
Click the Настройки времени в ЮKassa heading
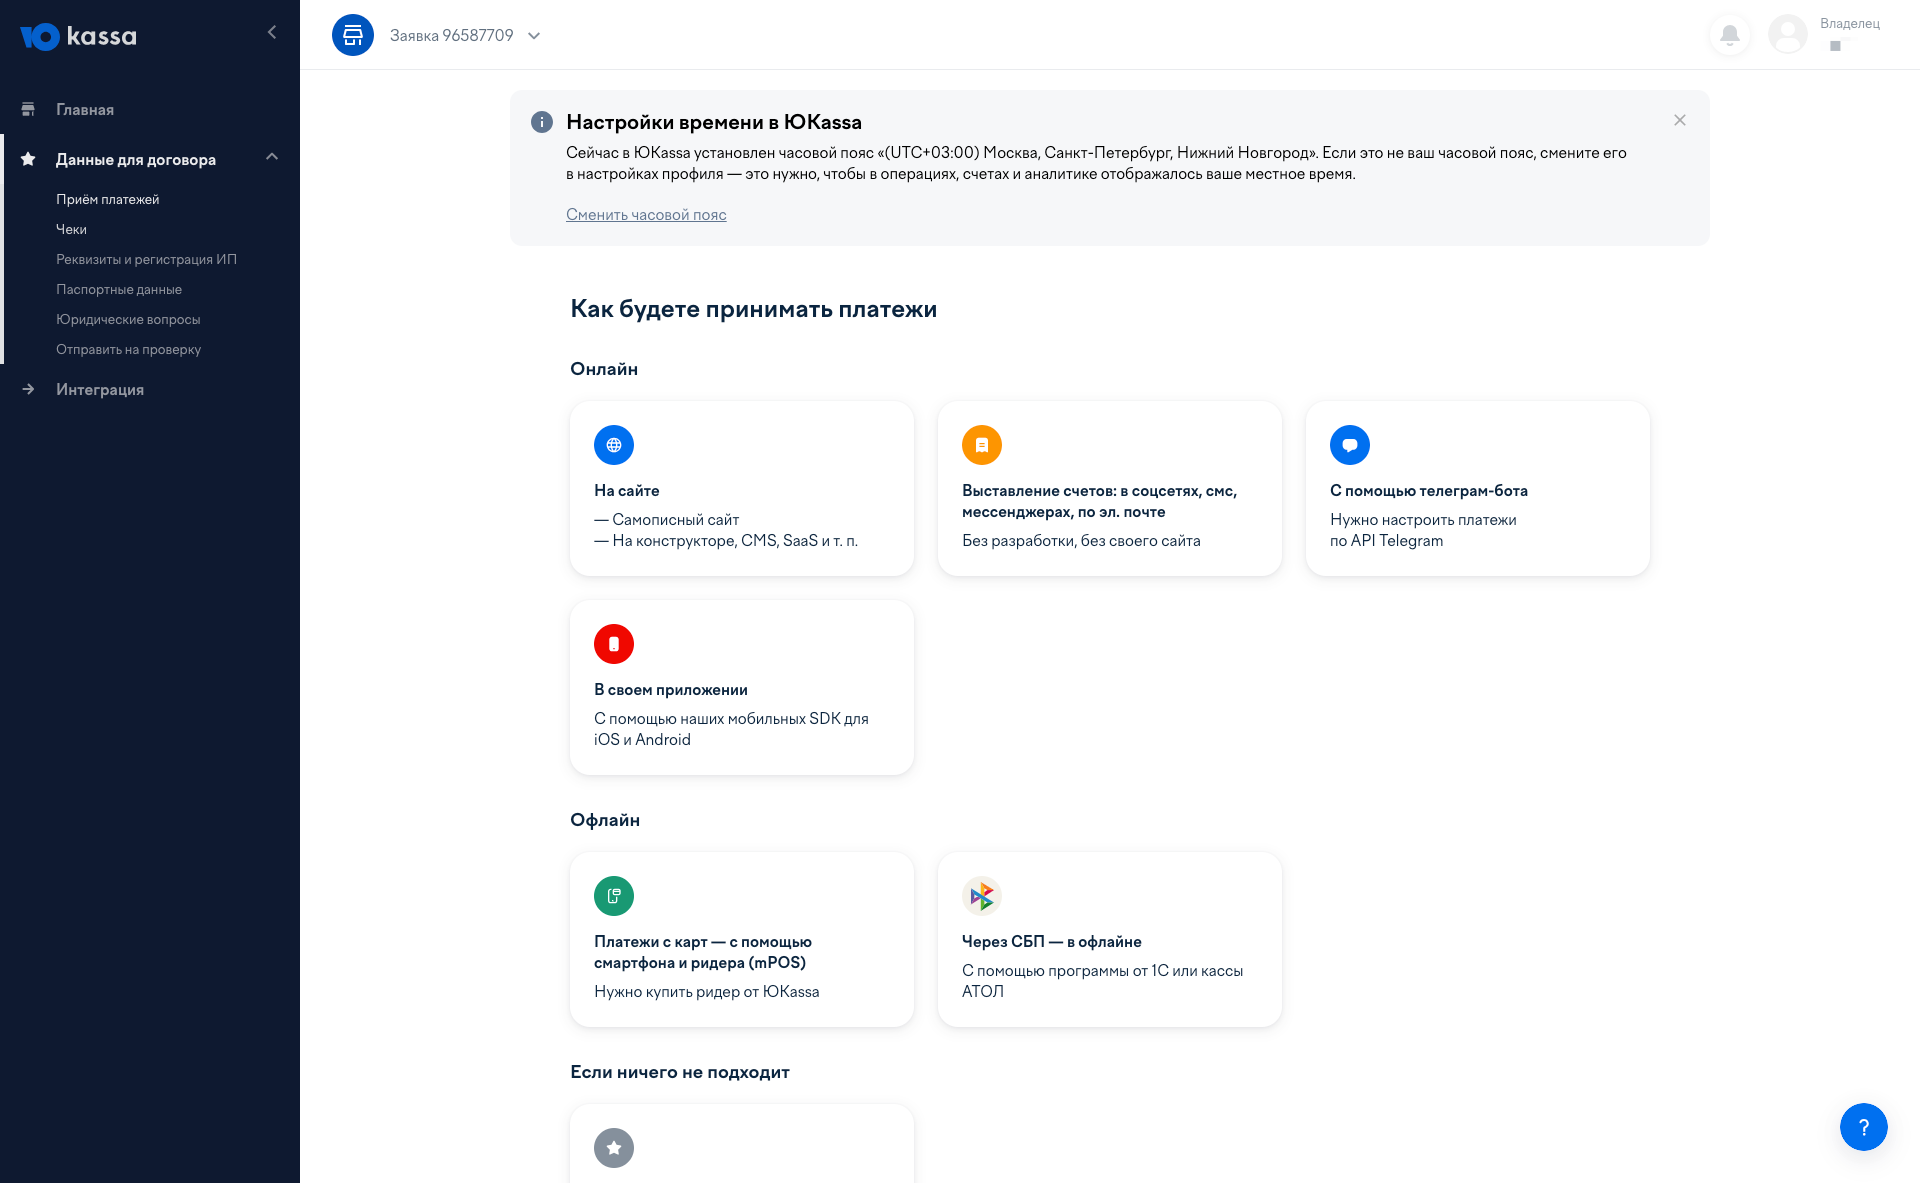pyautogui.click(x=714, y=122)
